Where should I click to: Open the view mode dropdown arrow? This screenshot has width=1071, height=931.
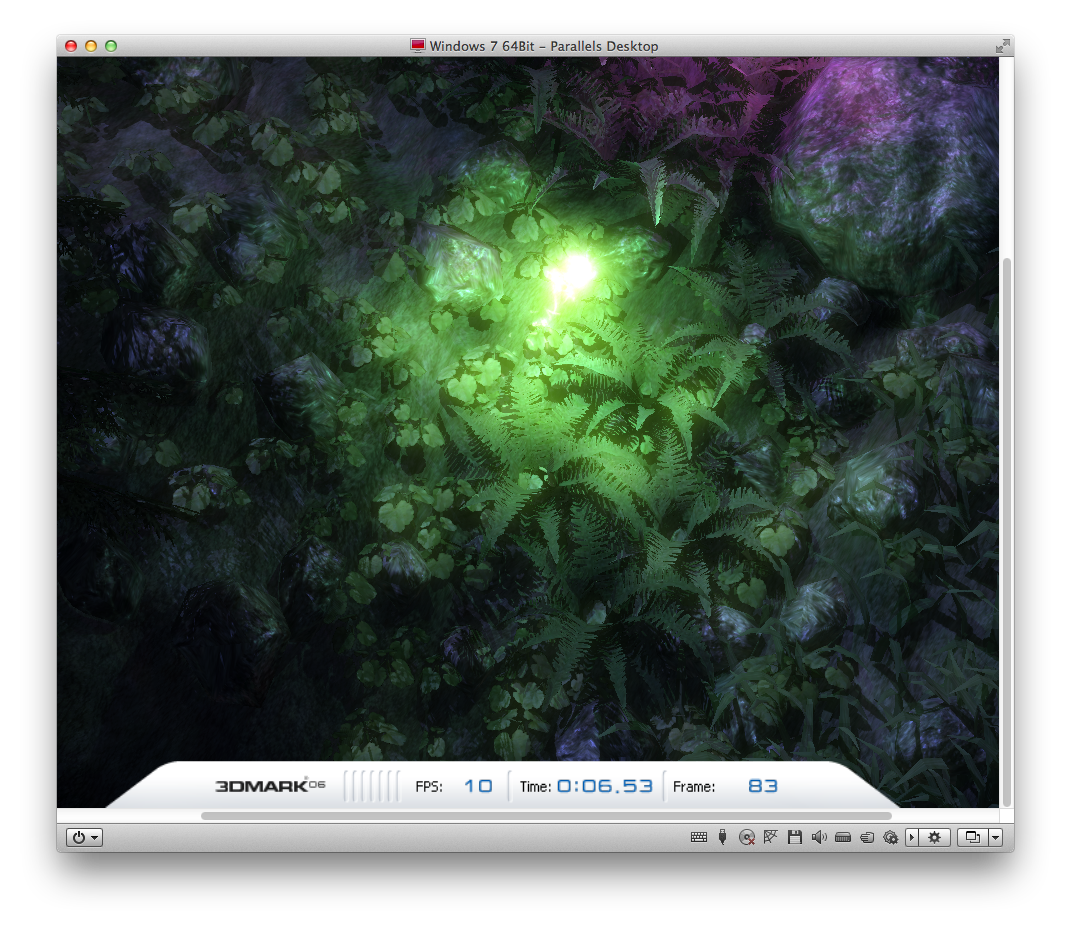click(x=995, y=837)
